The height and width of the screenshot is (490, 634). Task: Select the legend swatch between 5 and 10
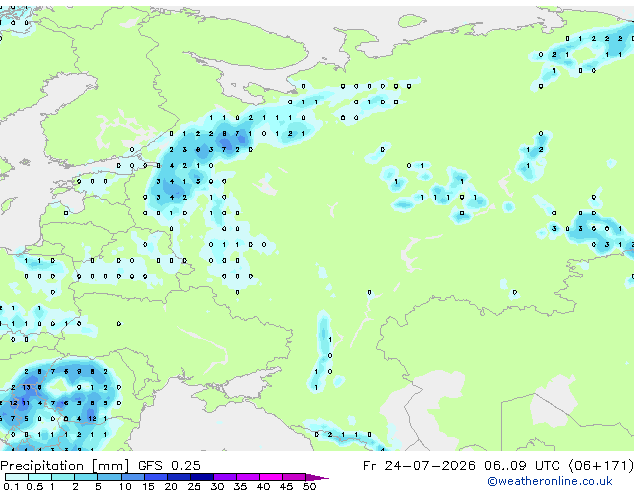point(109,477)
